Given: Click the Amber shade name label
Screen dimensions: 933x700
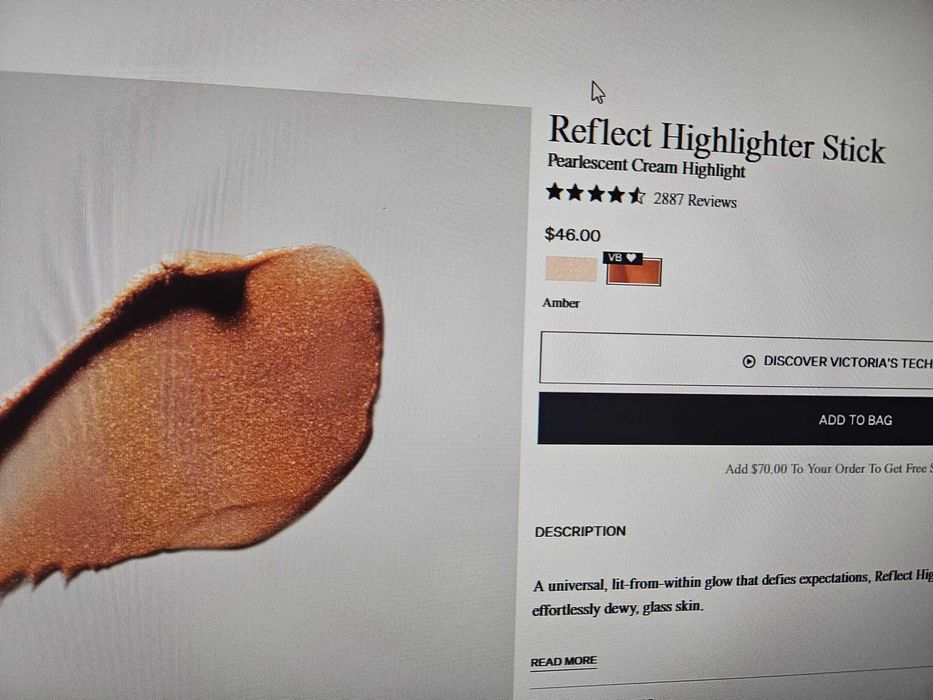Looking at the screenshot, I should click(561, 303).
